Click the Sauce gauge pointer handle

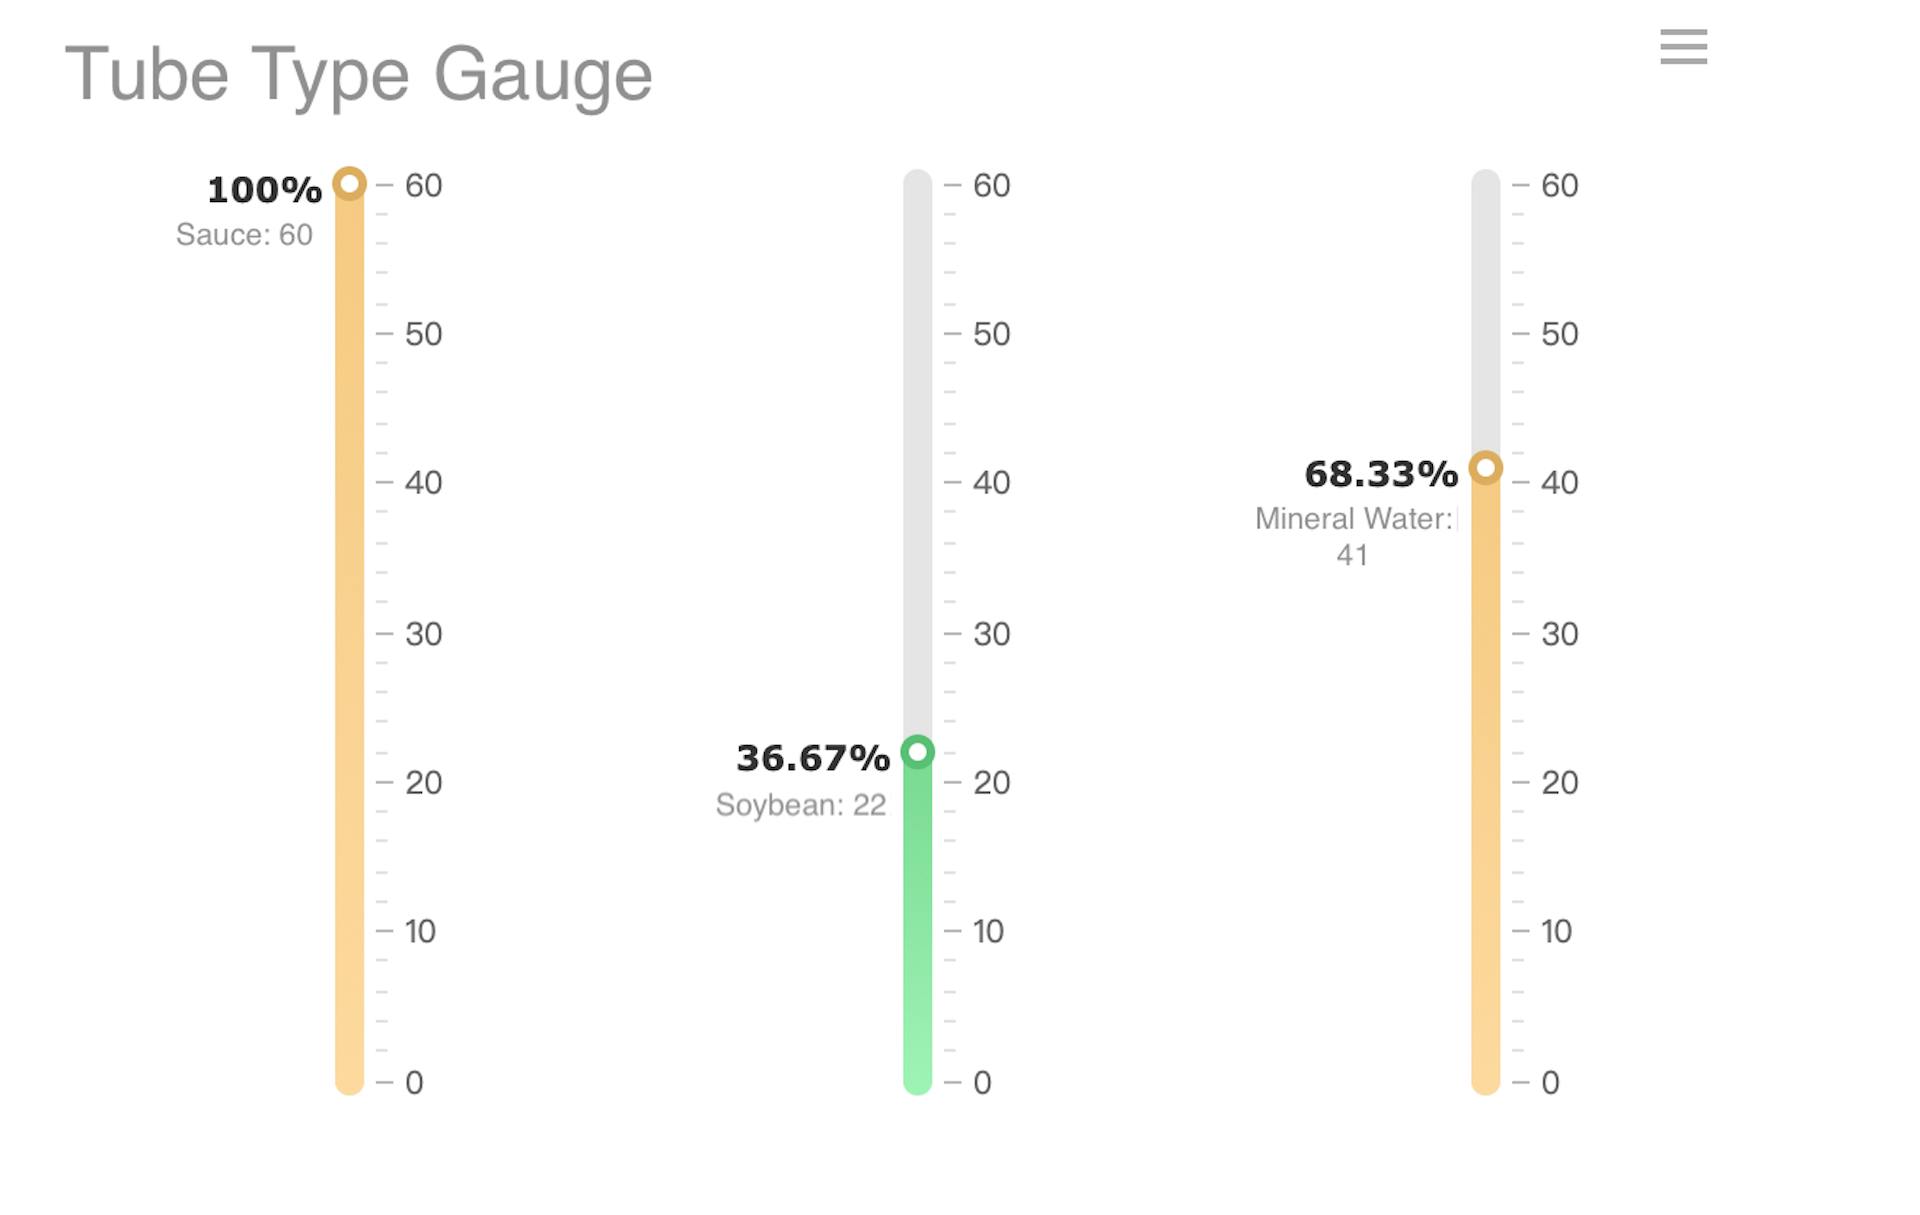(348, 183)
